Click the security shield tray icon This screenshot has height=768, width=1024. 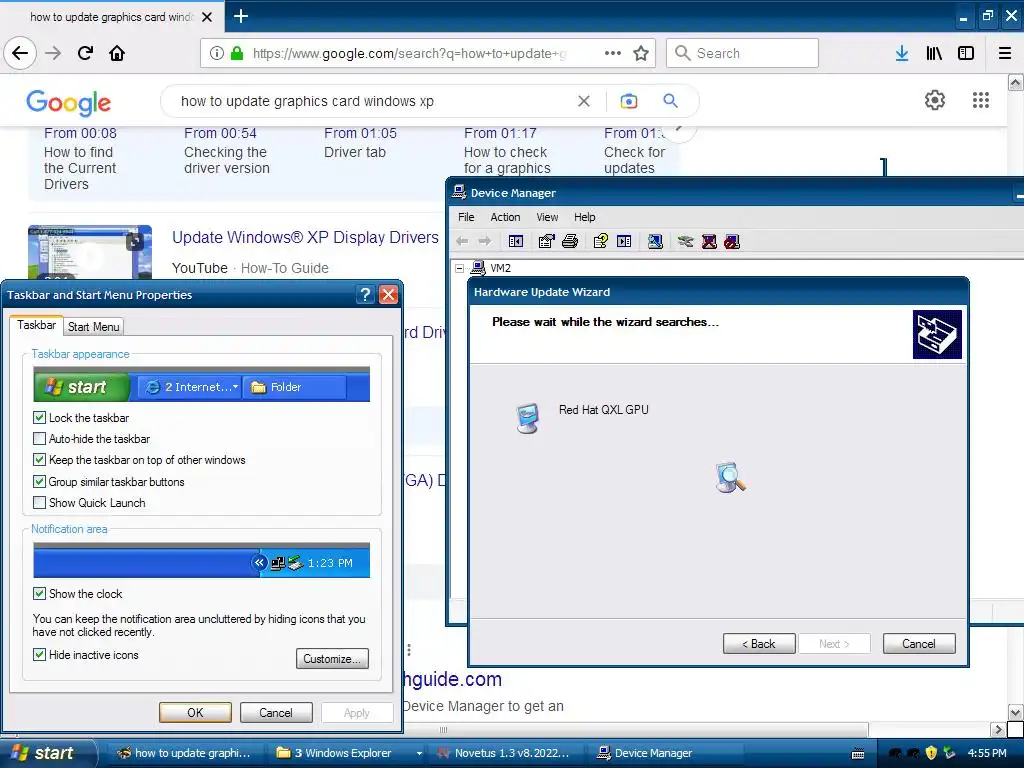pyautogui.click(x=932, y=753)
